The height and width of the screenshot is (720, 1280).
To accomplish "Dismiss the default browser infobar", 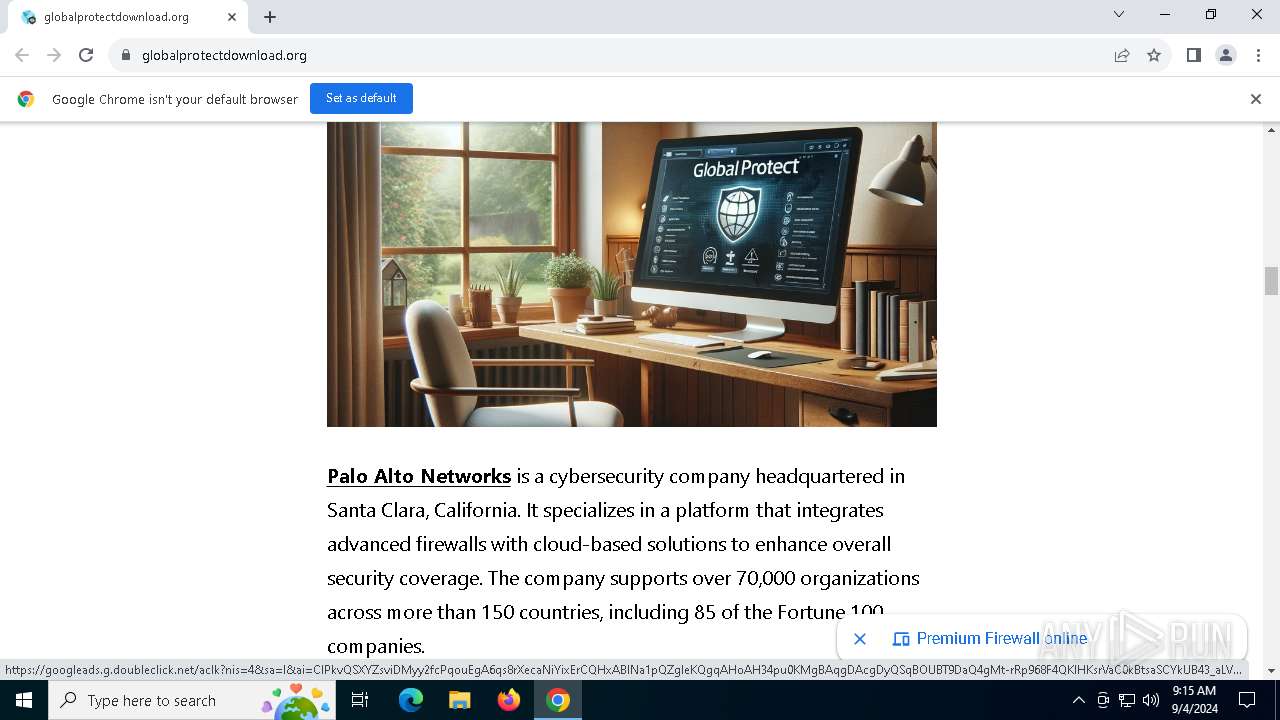I will pos(1256,99).
